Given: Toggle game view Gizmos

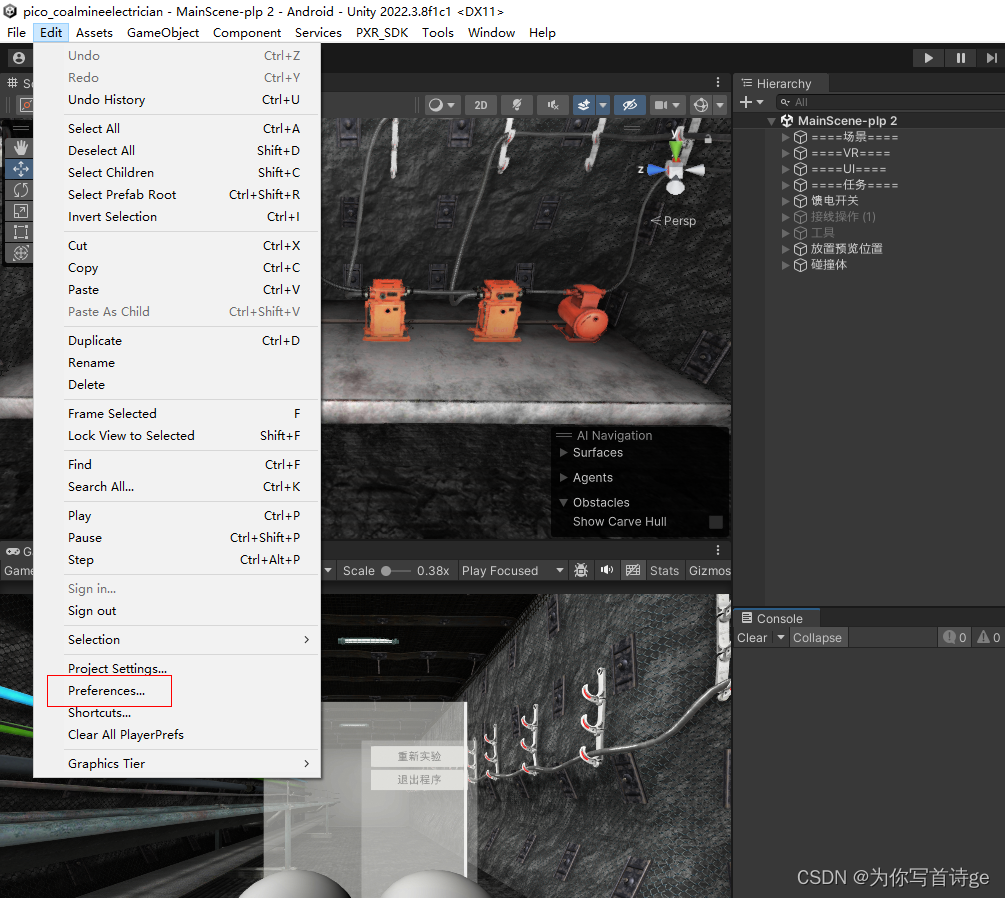Looking at the screenshot, I should pos(709,570).
